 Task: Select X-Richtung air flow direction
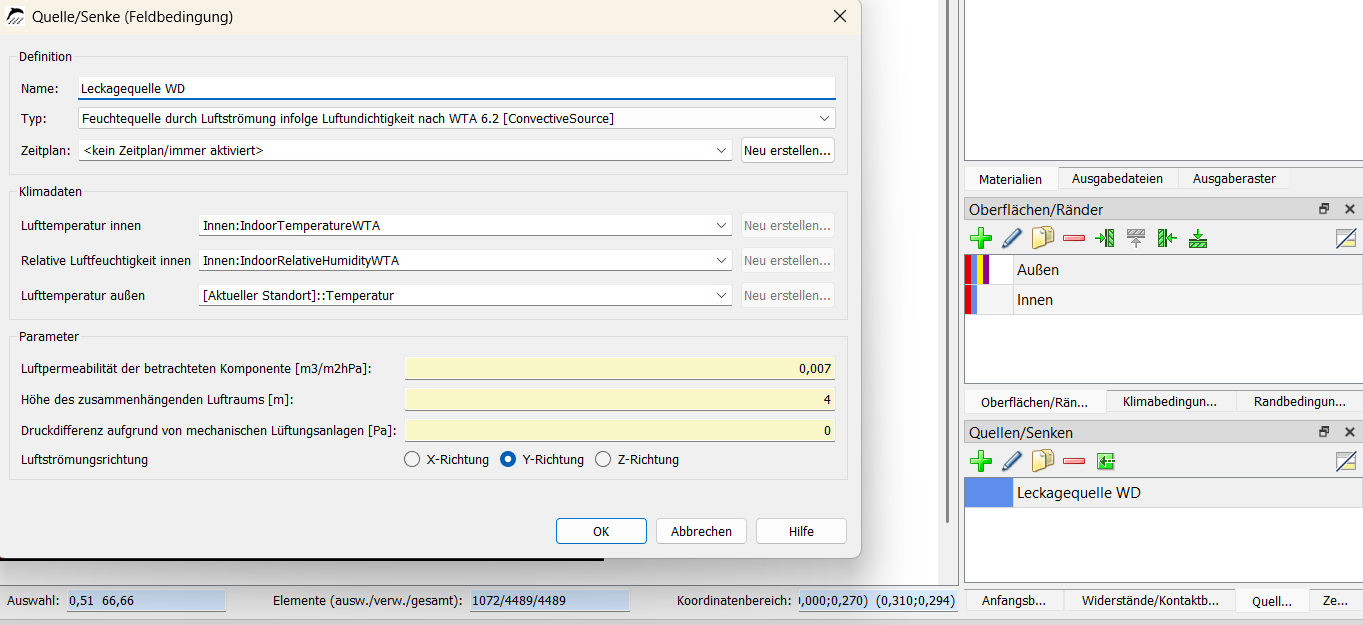pyautogui.click(x=412, y=460)
